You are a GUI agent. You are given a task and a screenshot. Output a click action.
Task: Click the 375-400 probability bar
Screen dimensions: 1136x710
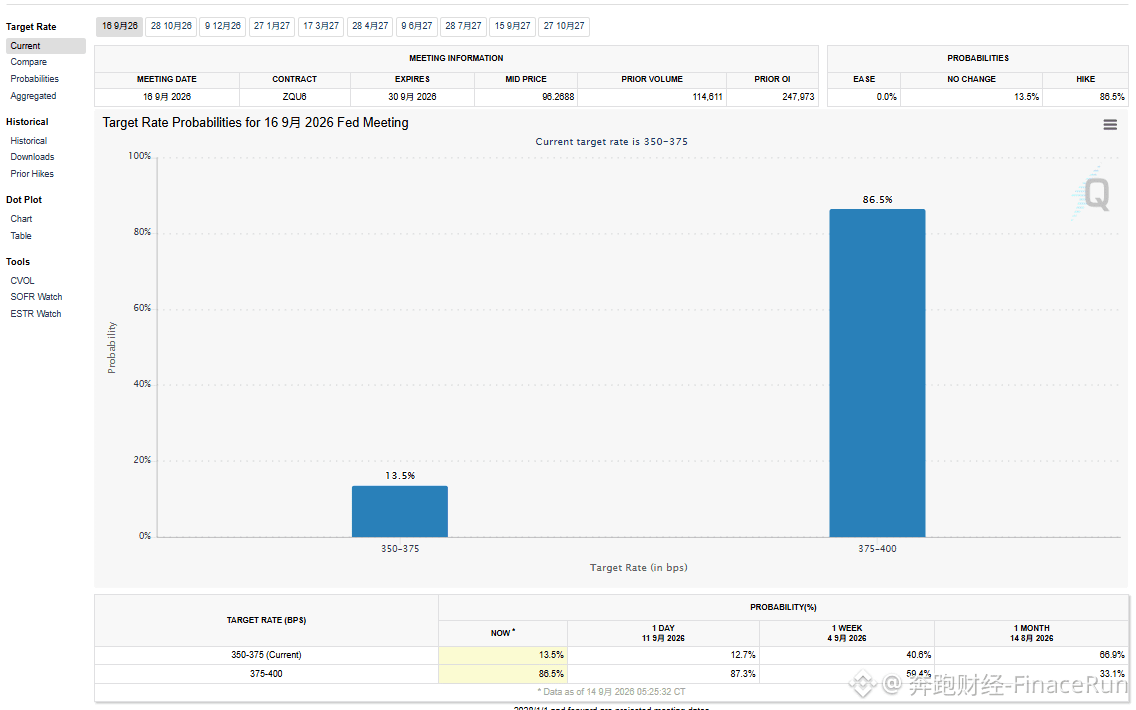coord(877,373)
